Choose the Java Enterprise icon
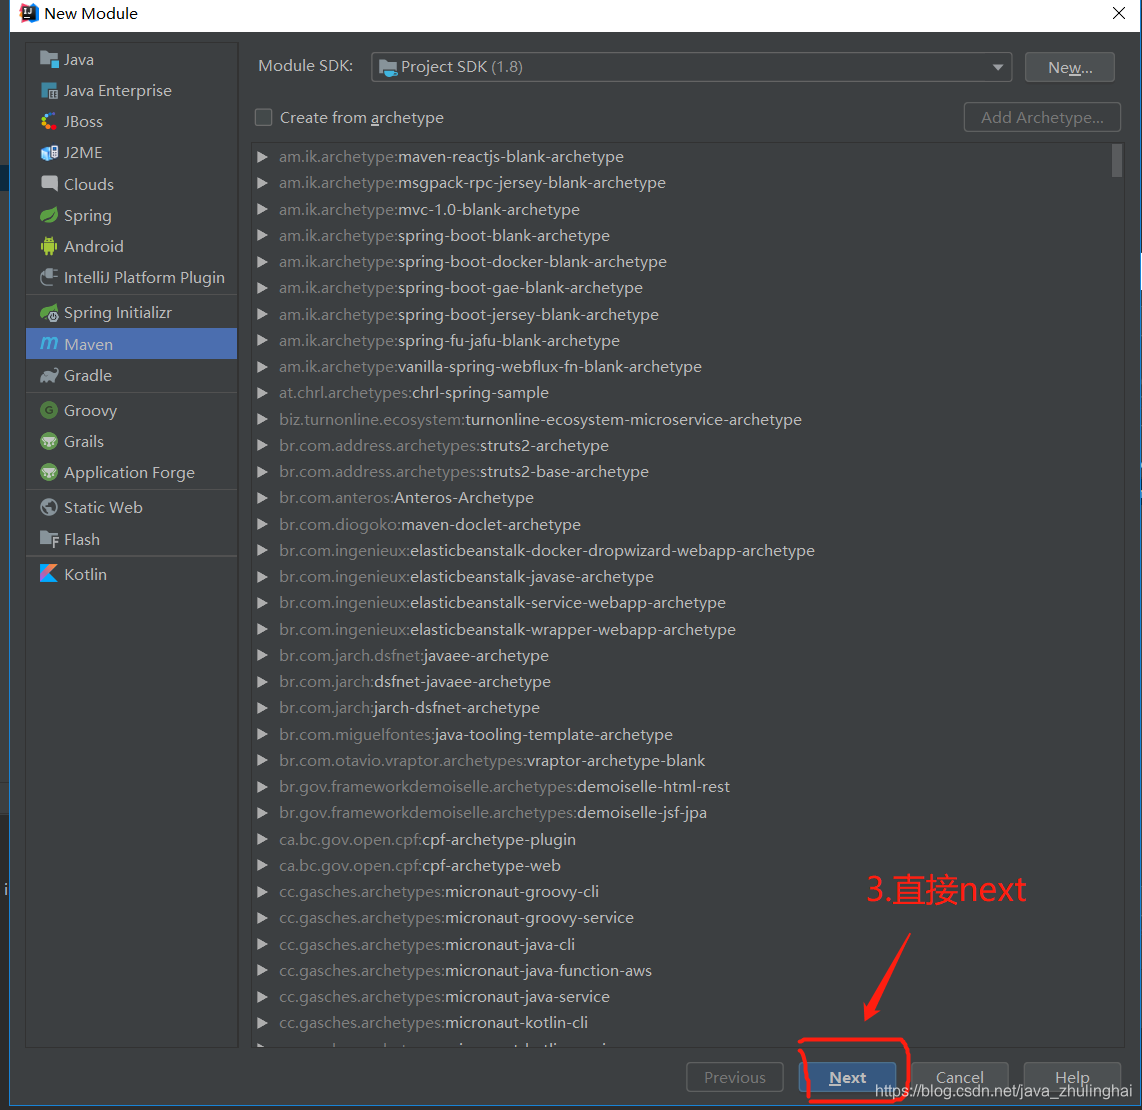This screenshot has width=1142, height=1110. [49, 90]
